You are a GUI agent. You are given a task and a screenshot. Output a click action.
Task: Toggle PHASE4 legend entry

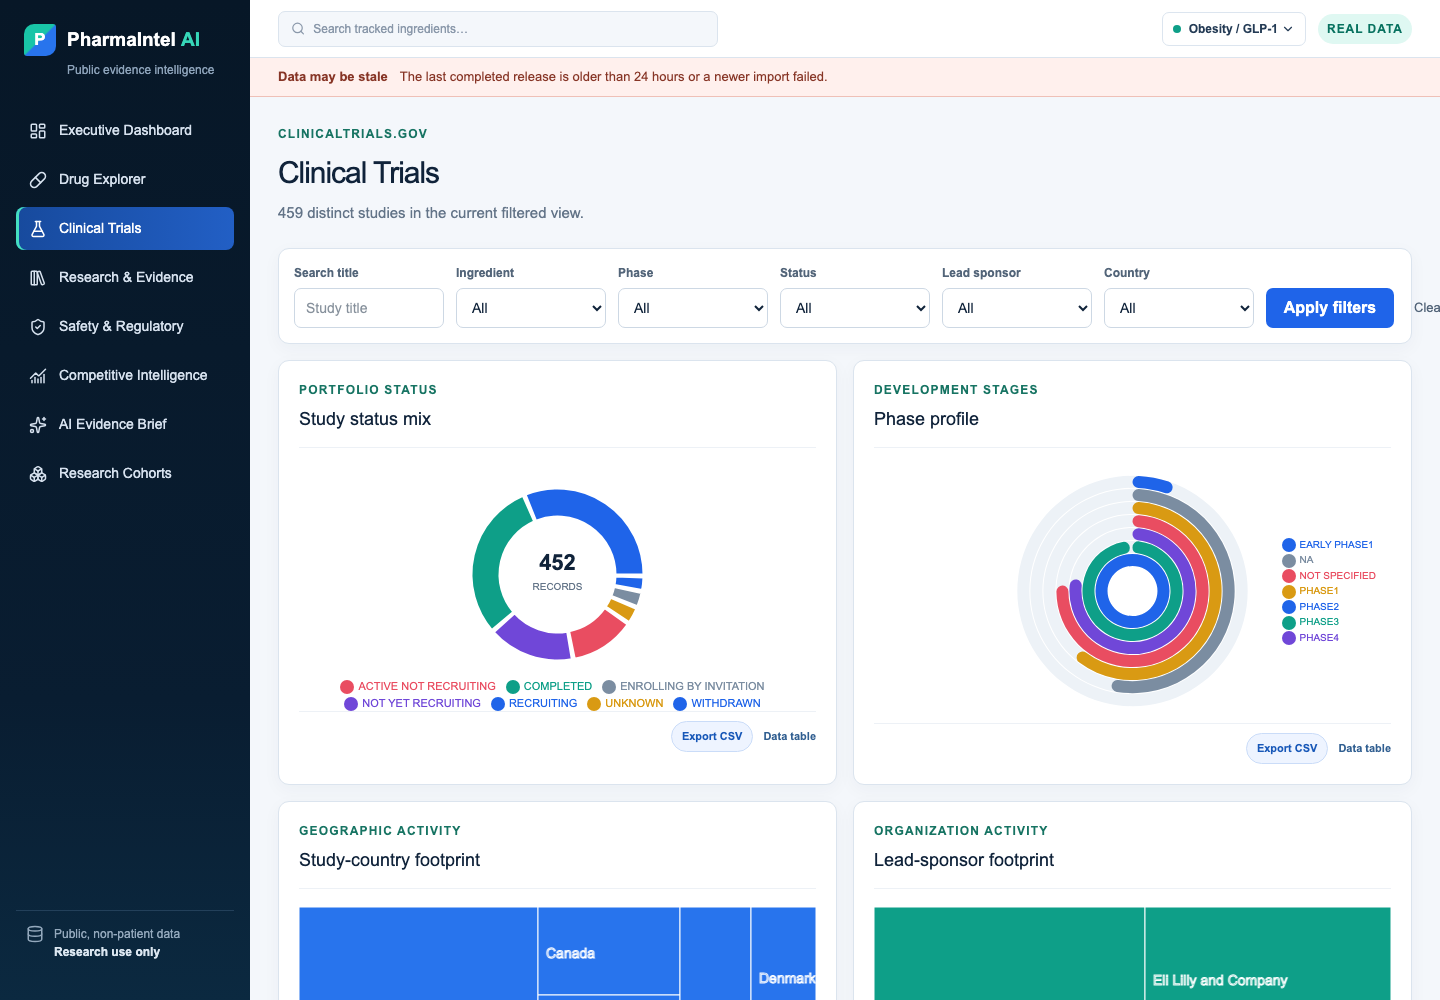click(x=1310, y=638)
